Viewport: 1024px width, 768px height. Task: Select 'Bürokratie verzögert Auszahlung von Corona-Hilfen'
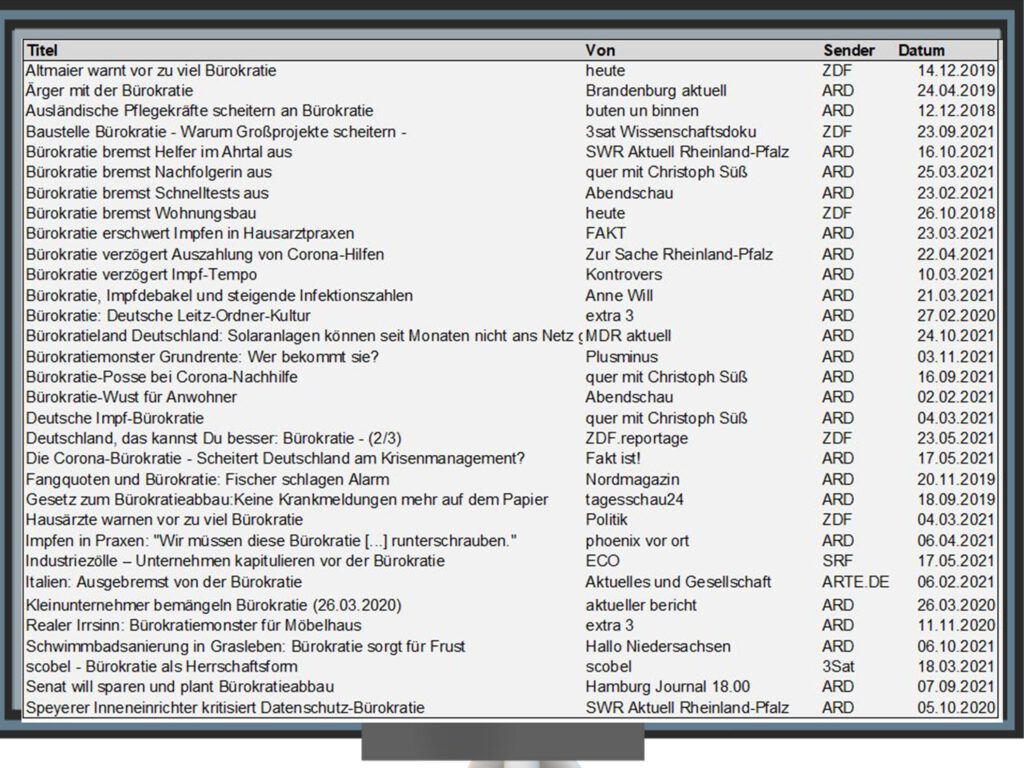pyautogui.click(x=511, y=255)
